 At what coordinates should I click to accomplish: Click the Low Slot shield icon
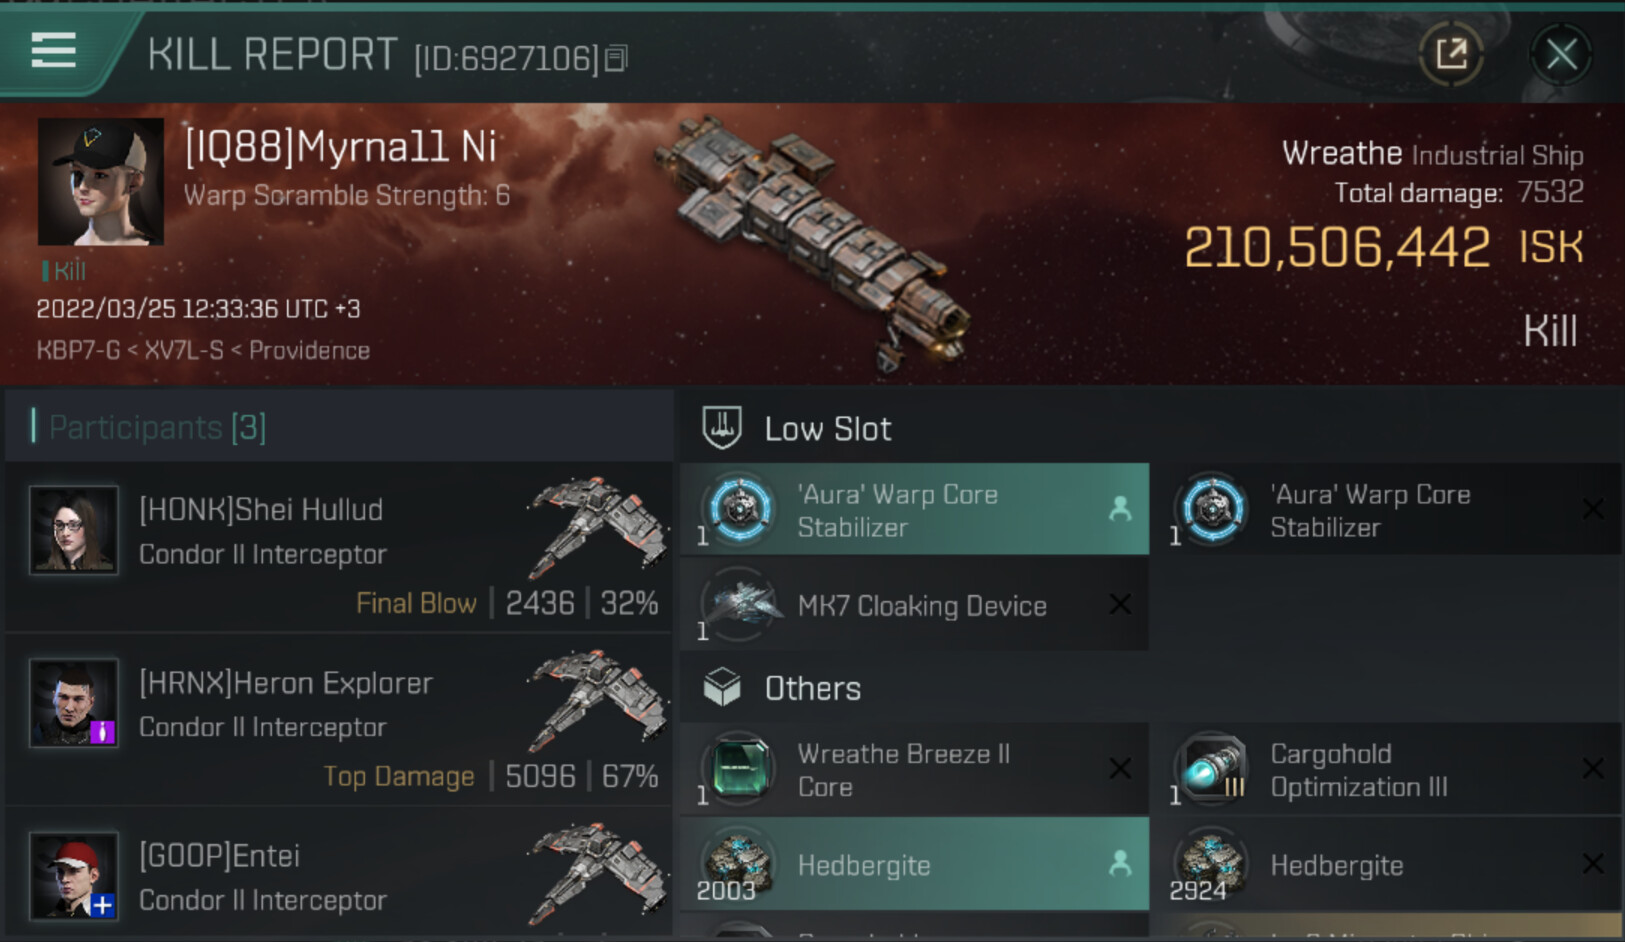click(722, 428)
